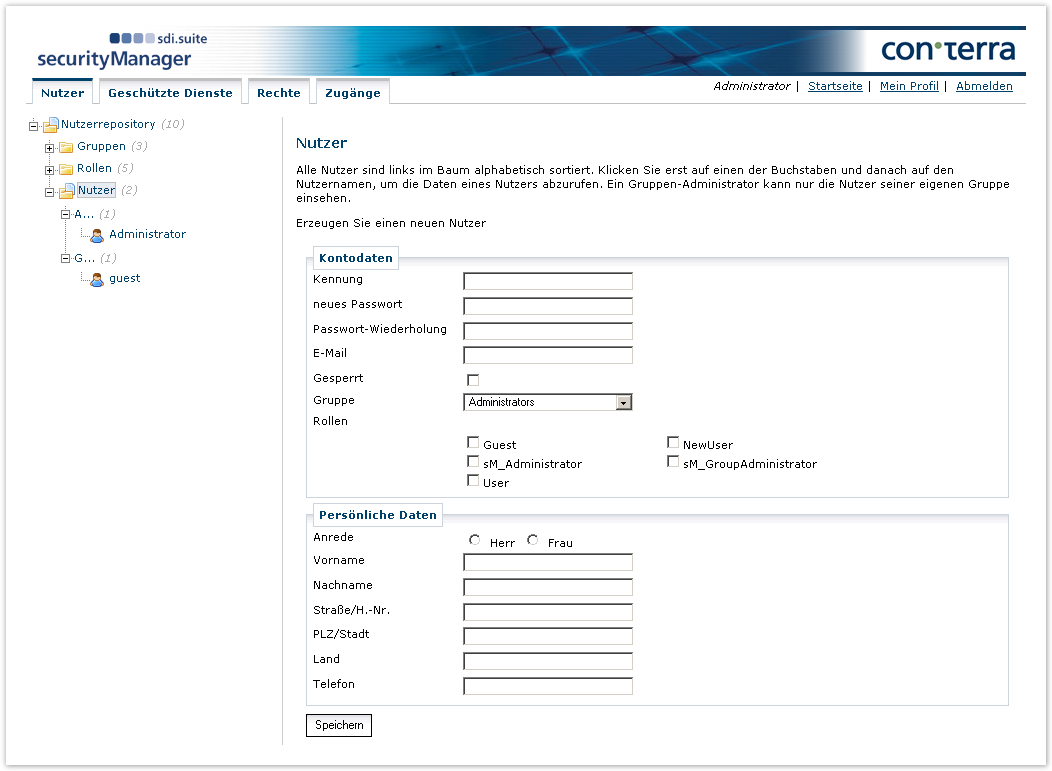
Task: Follow the Abmelden link
Action: 984,86
